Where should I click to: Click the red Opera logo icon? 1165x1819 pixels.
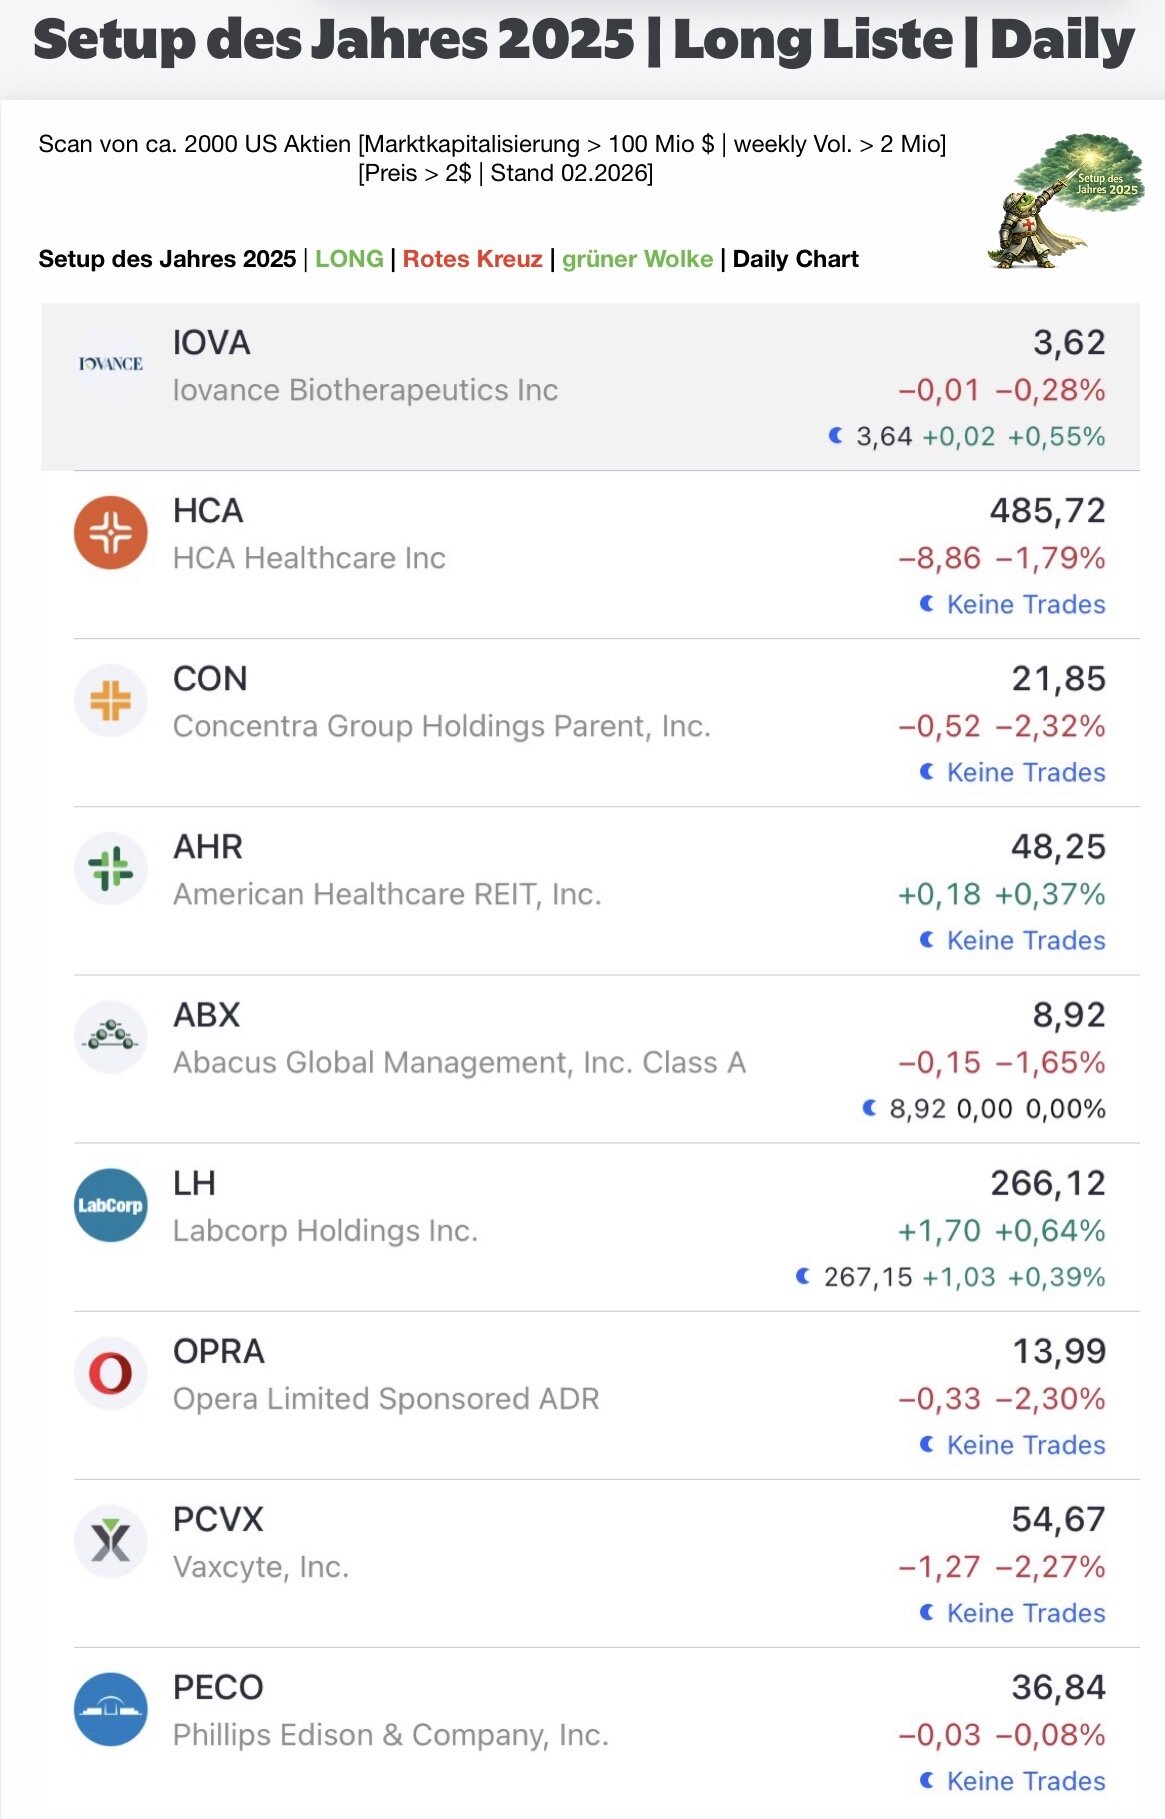[111, 1373]
